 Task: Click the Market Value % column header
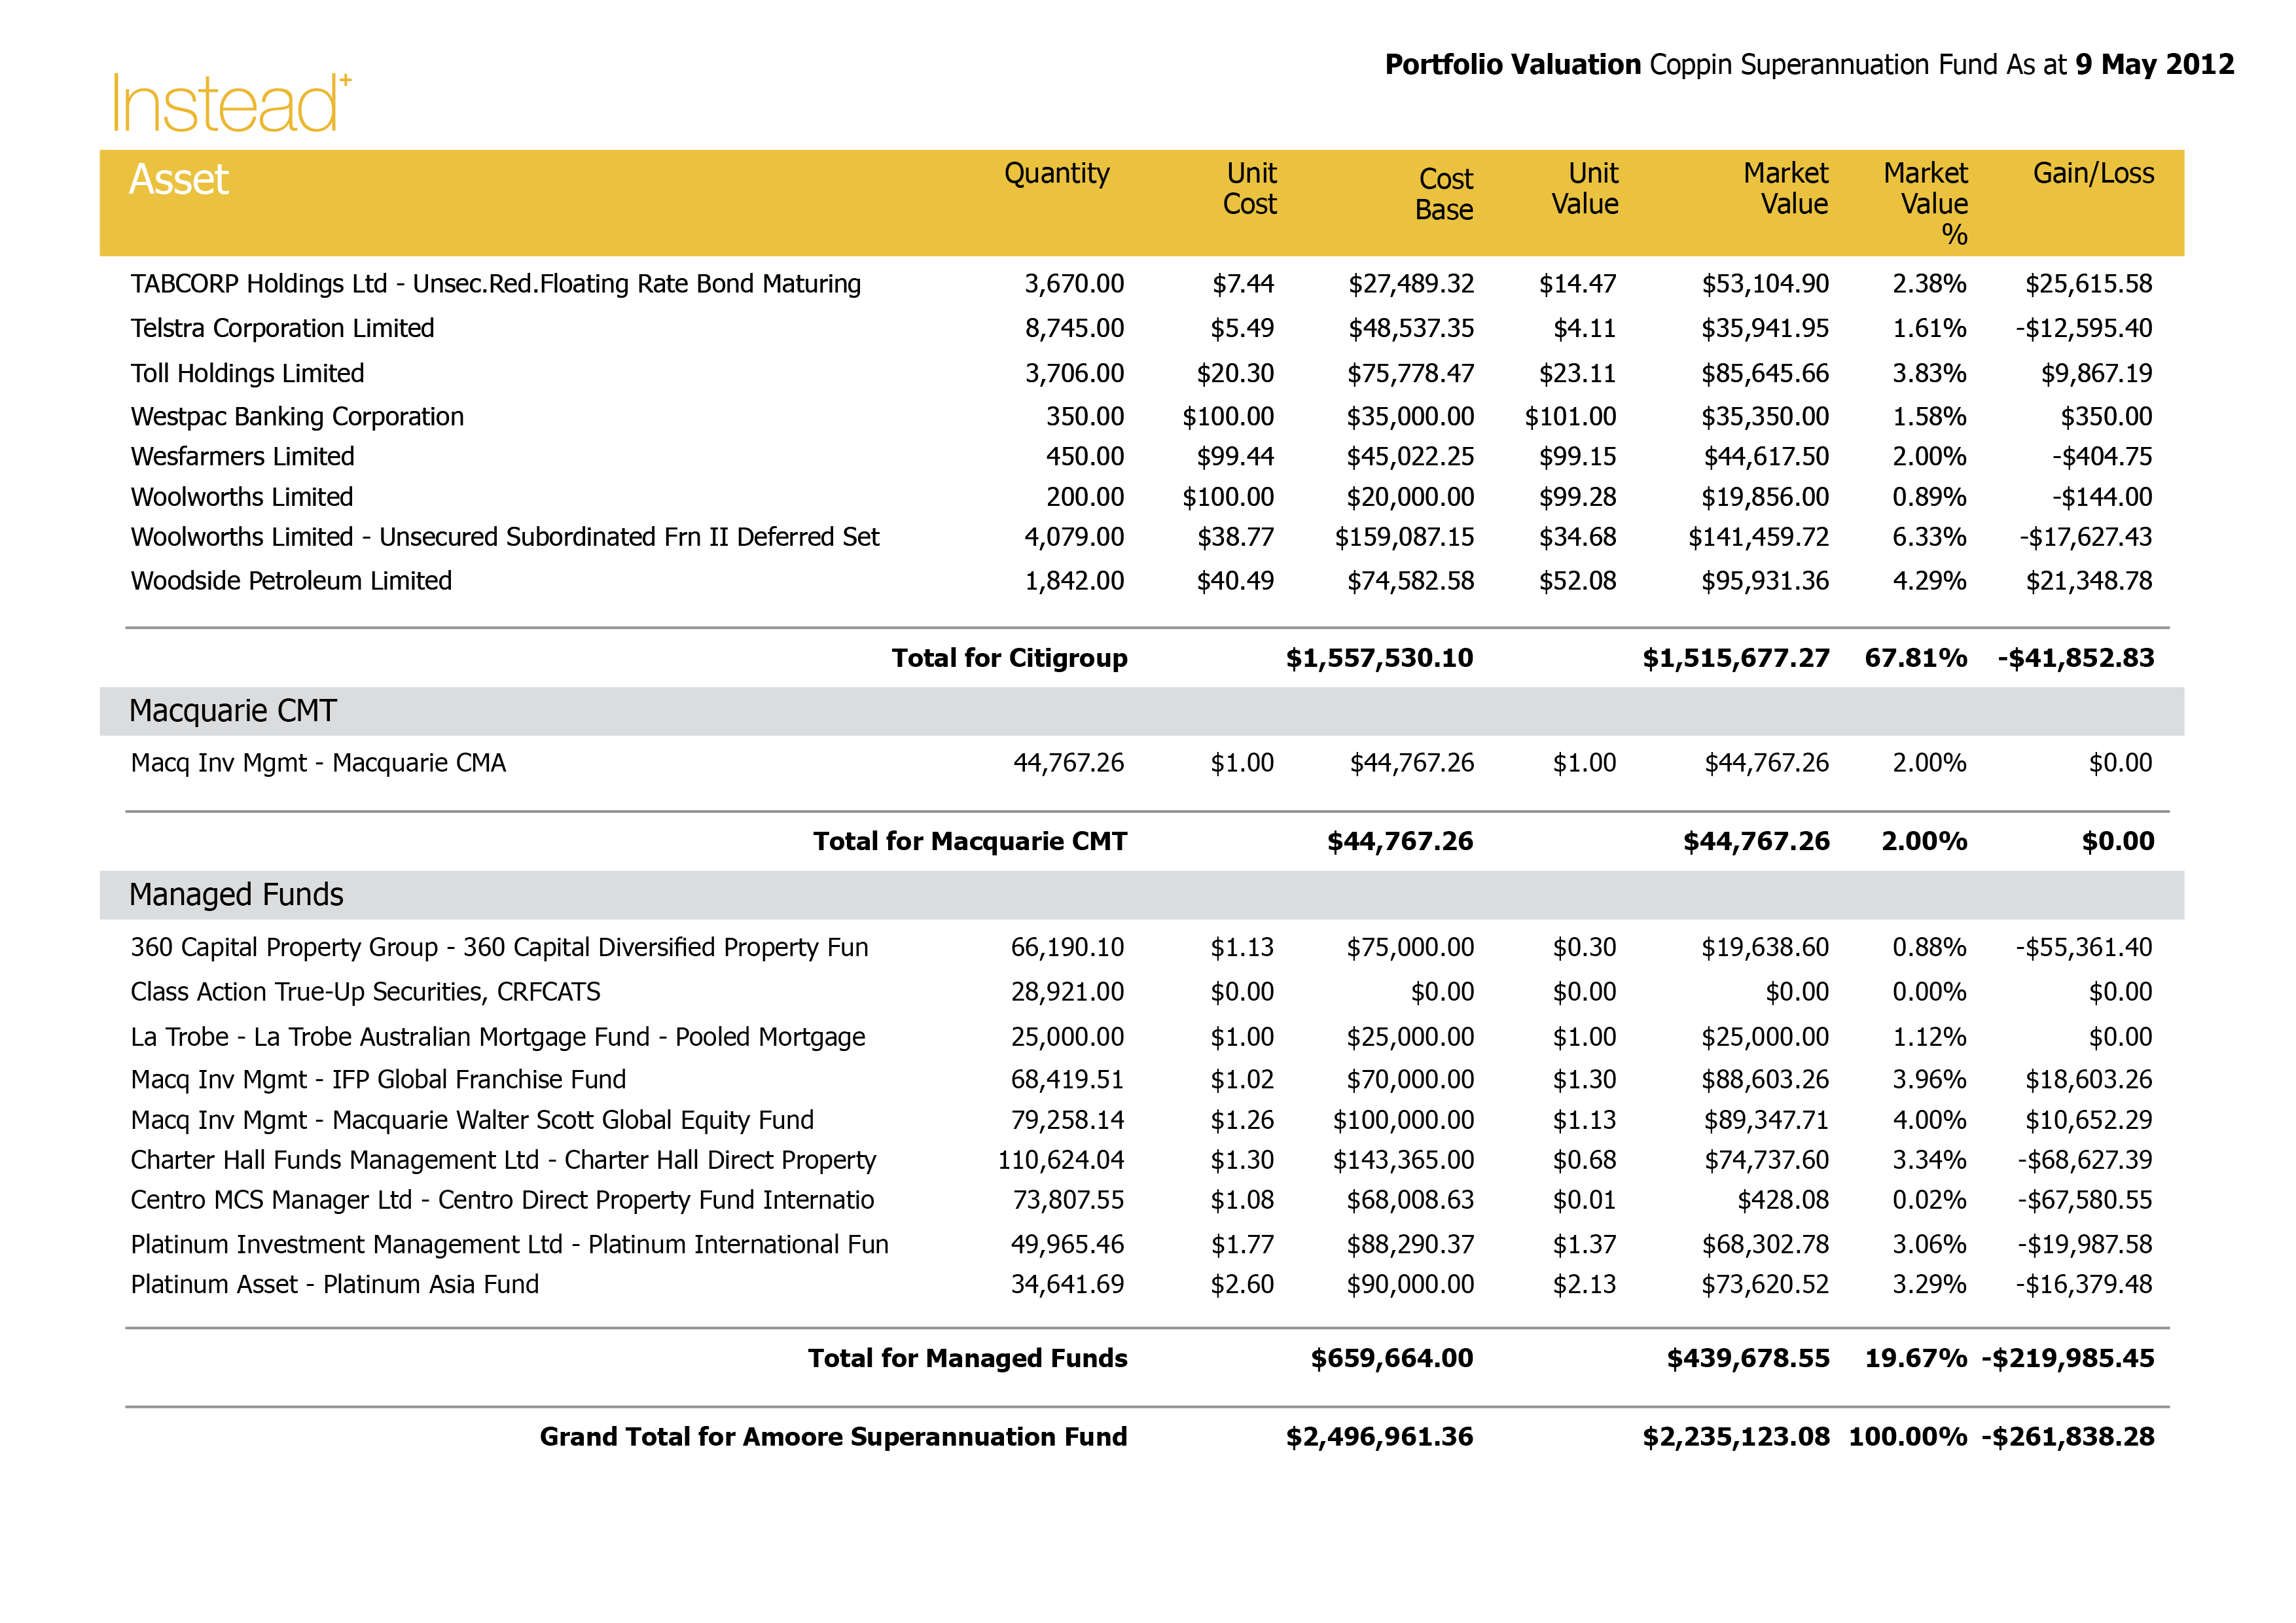1926,204
